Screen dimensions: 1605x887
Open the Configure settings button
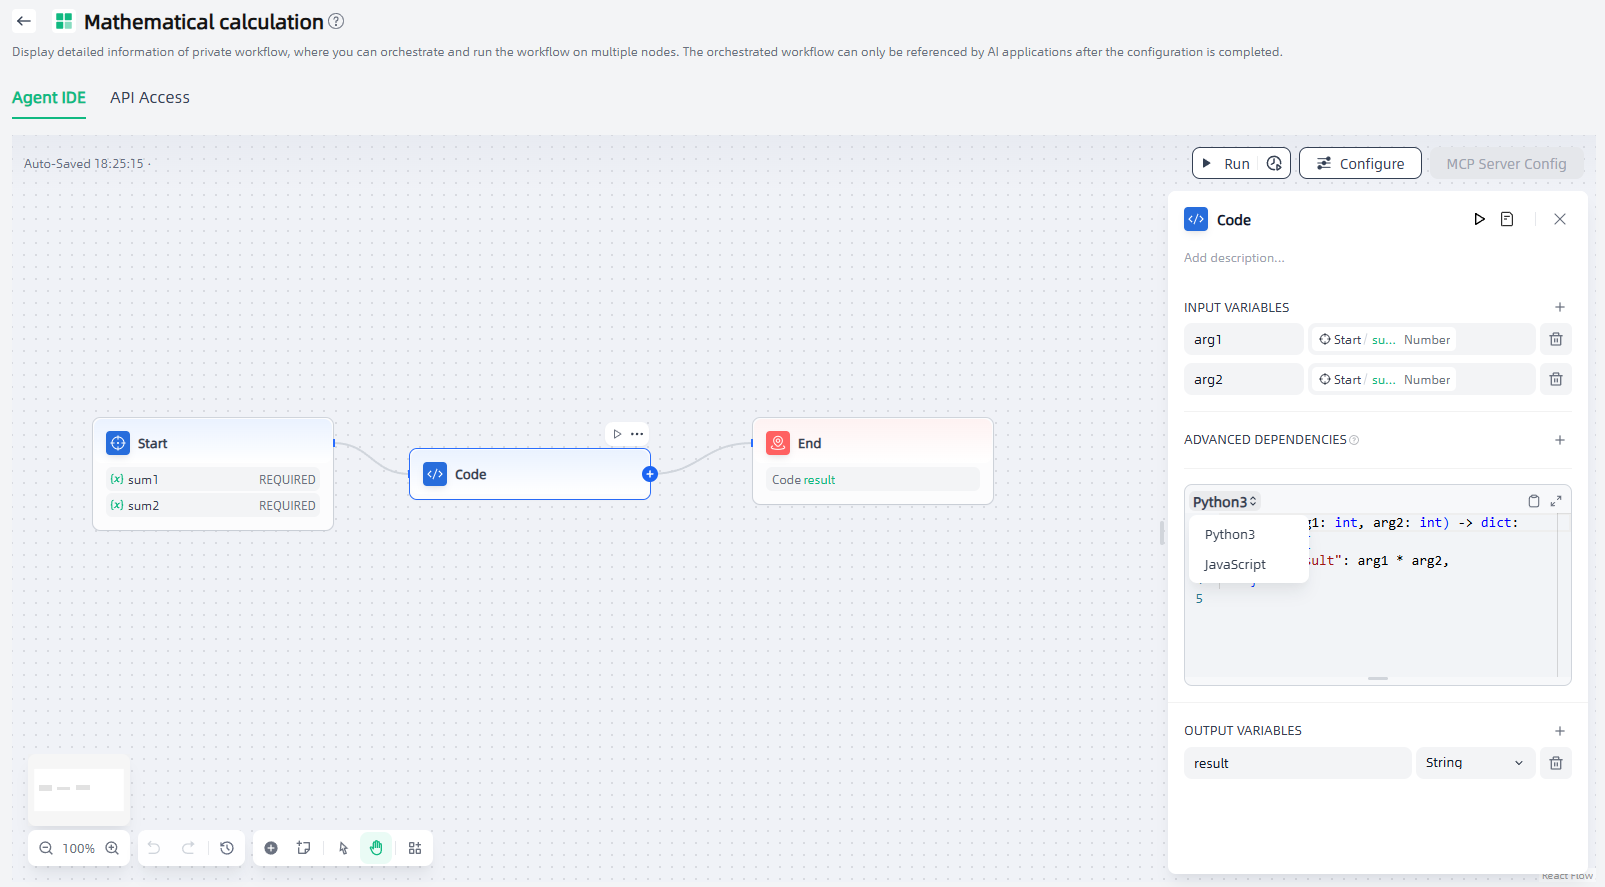pos(1360,164)
